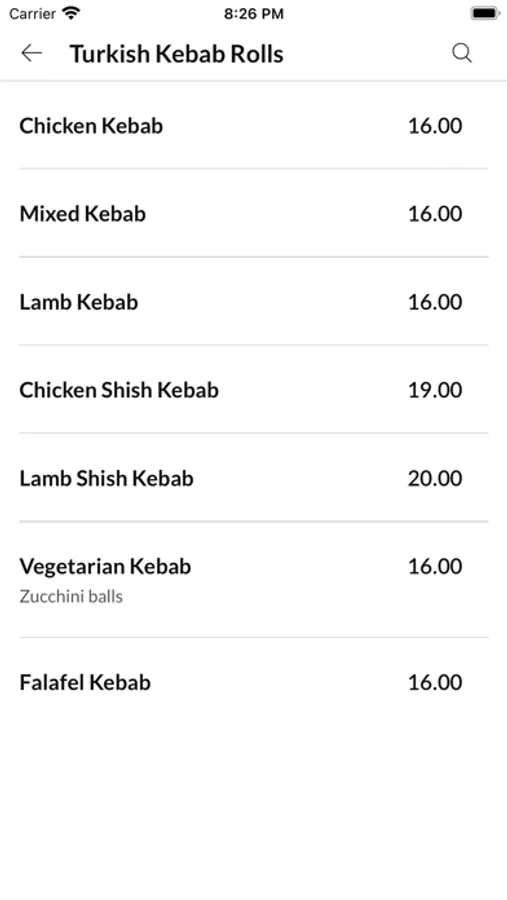The image size is (507, 900).
Task: Tap the Wi-Fi status icon
Action: point(72,13)
